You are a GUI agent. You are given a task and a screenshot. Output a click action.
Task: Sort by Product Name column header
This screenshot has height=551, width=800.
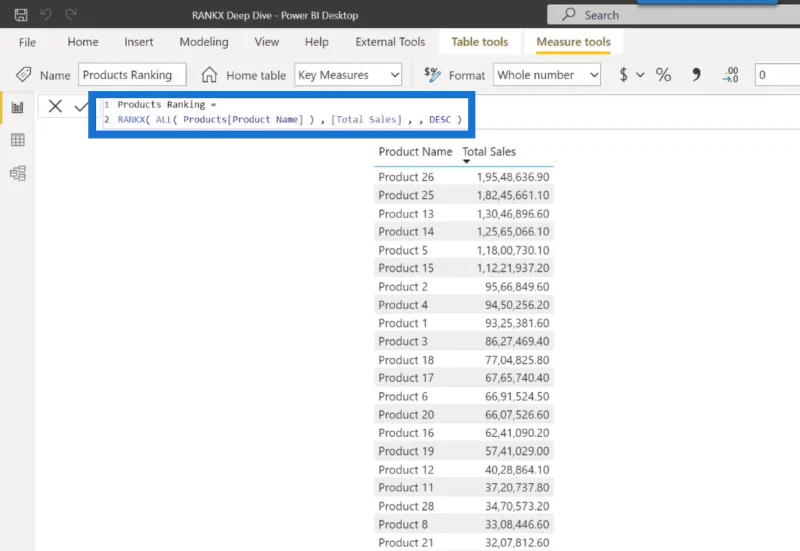click(415, 152)
